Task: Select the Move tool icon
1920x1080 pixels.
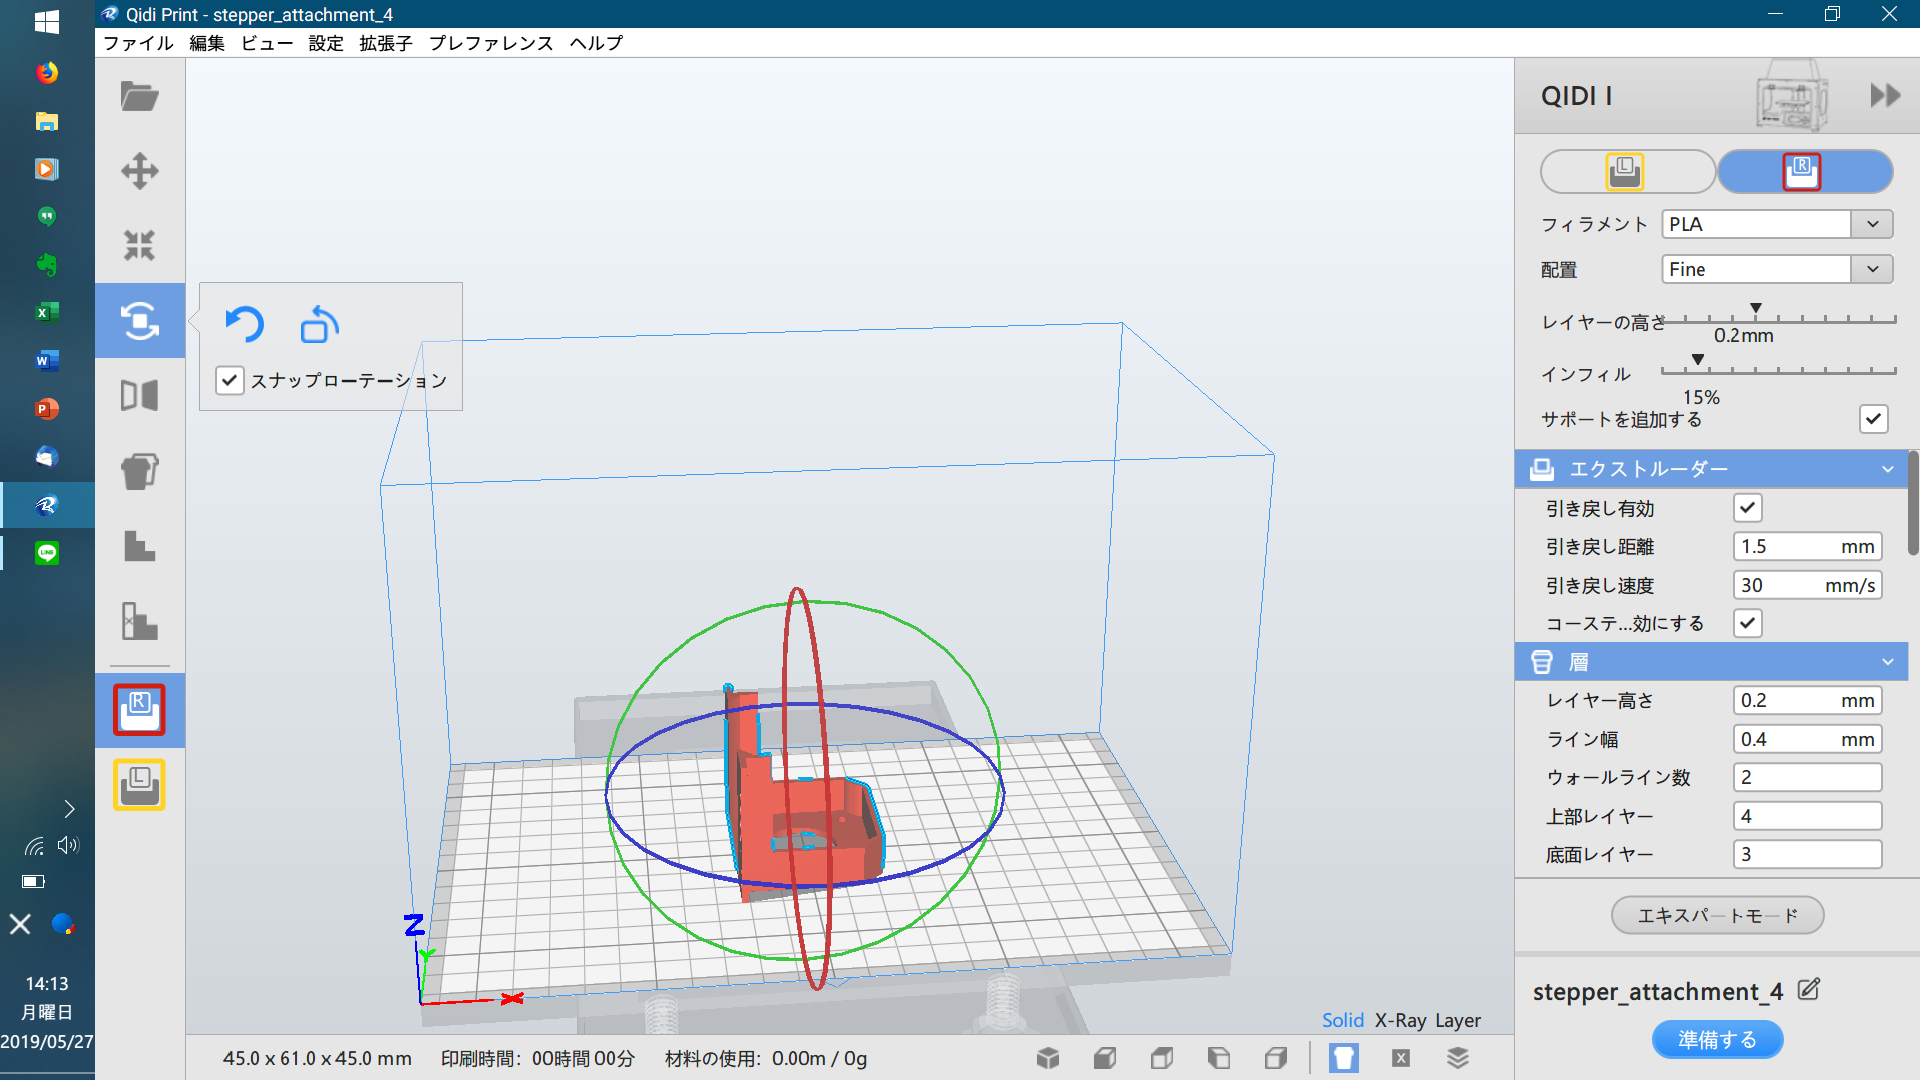Action: click(139, 171)
